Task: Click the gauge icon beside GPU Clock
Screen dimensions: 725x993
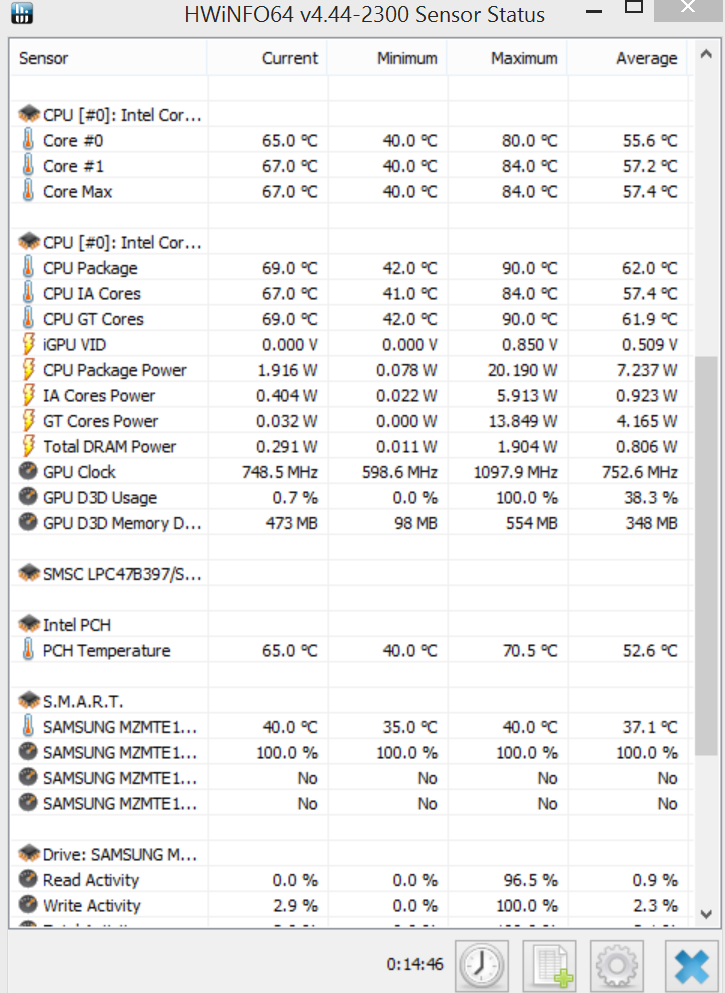Action: coord(28,472)
